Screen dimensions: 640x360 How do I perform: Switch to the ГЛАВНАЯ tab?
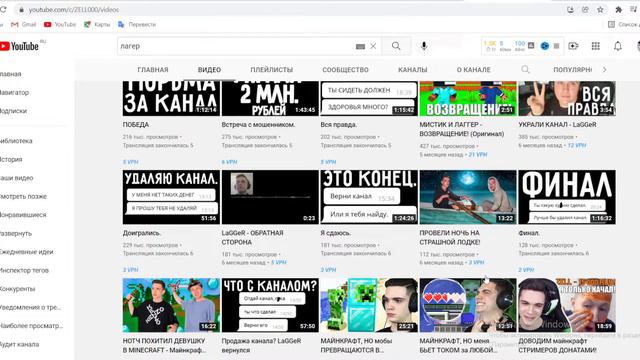153,70
